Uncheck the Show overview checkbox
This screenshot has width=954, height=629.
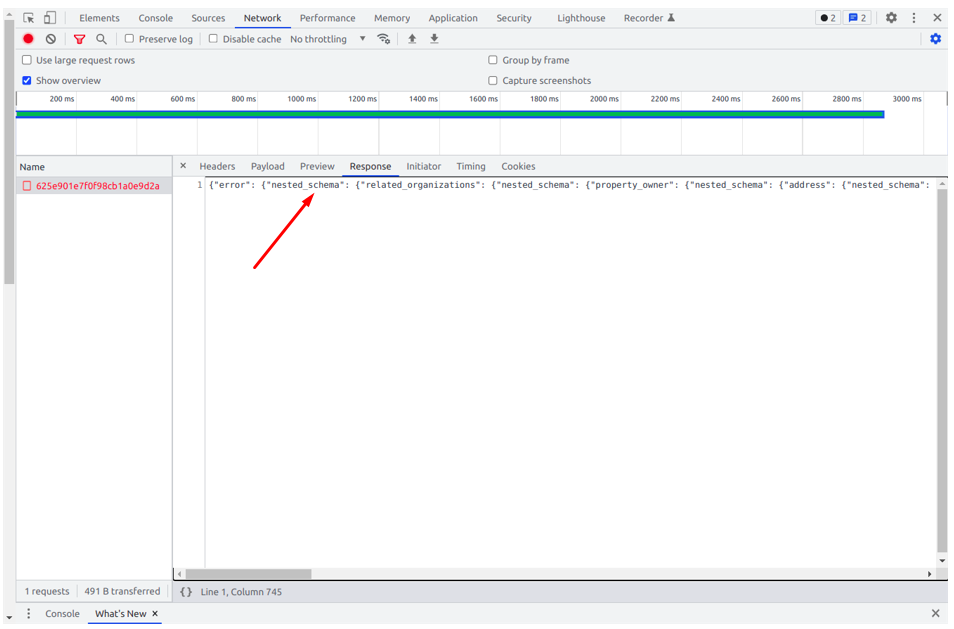point(27,80)
